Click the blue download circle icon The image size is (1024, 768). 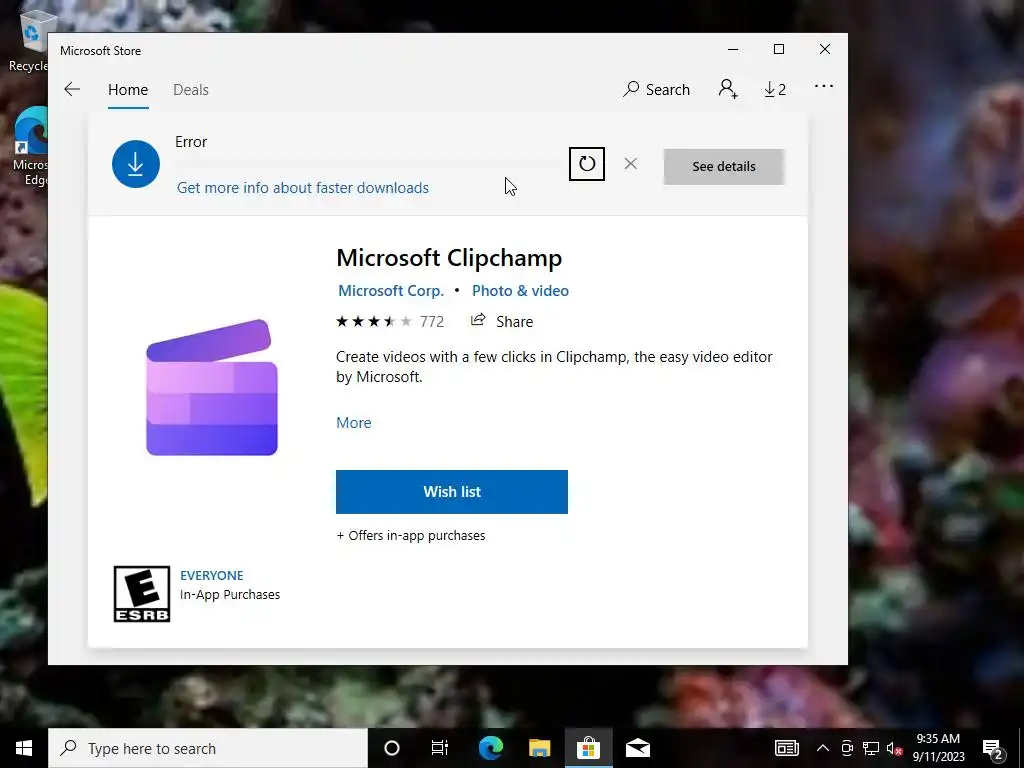pyautogui.click(x=136, y=164)
